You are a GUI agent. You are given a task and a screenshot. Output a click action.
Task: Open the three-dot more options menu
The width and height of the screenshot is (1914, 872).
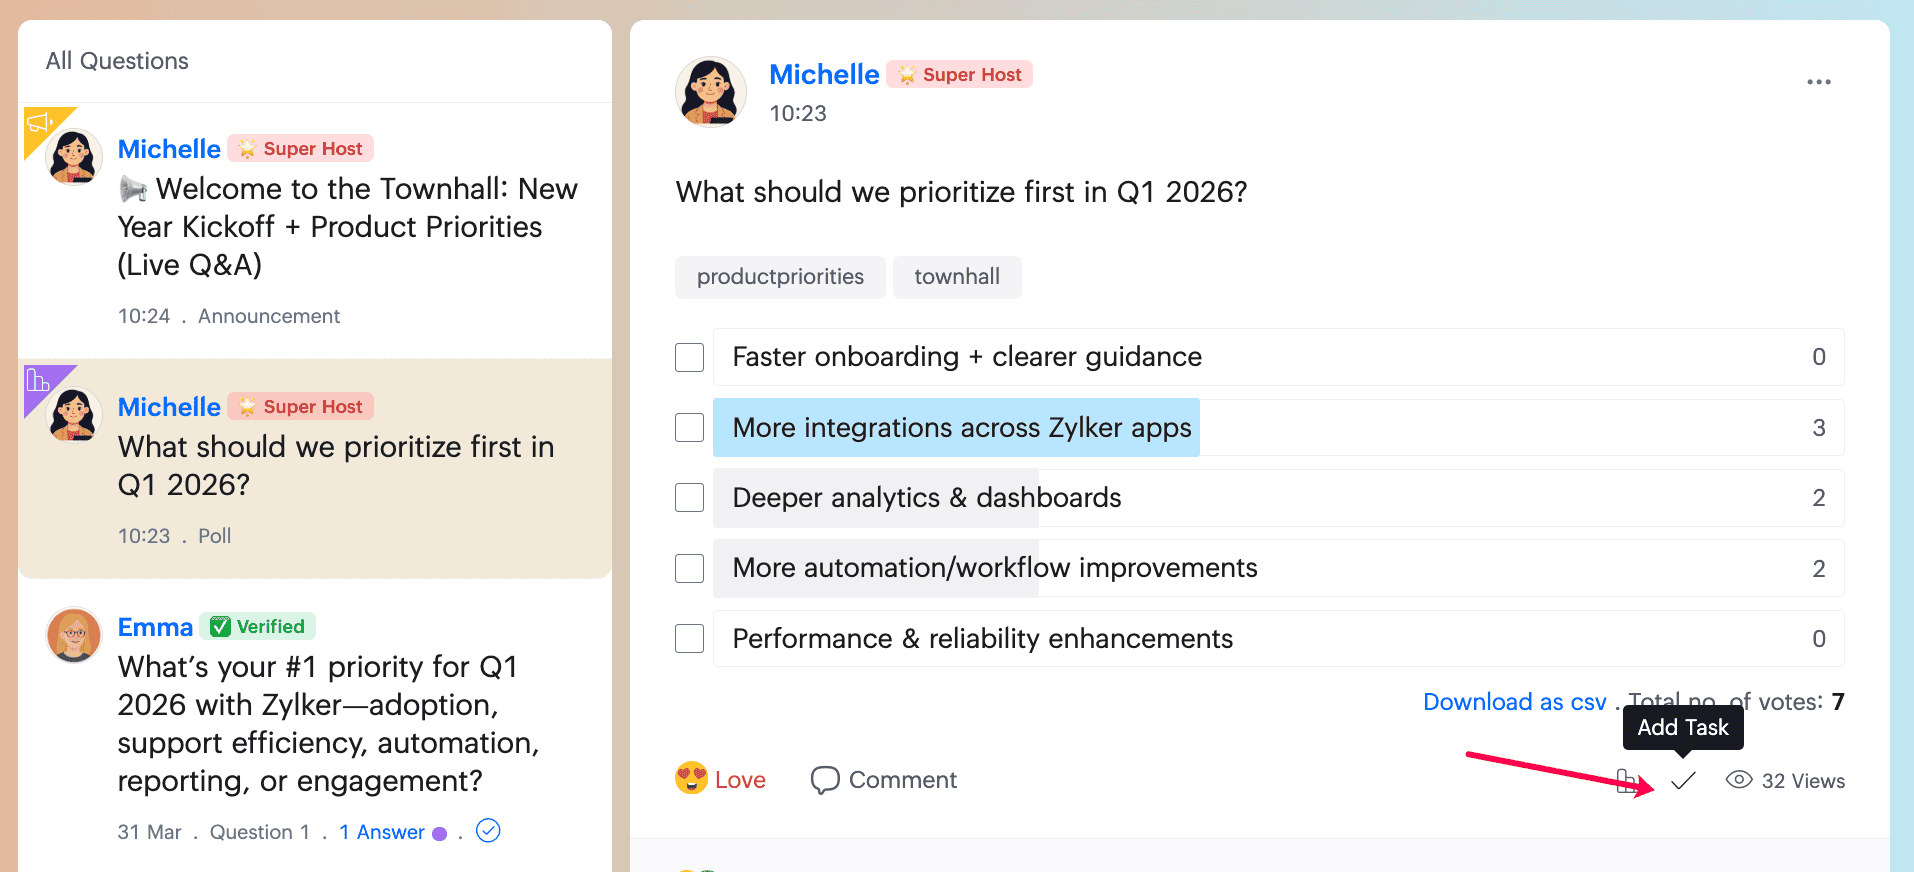tap(1819, 82)
